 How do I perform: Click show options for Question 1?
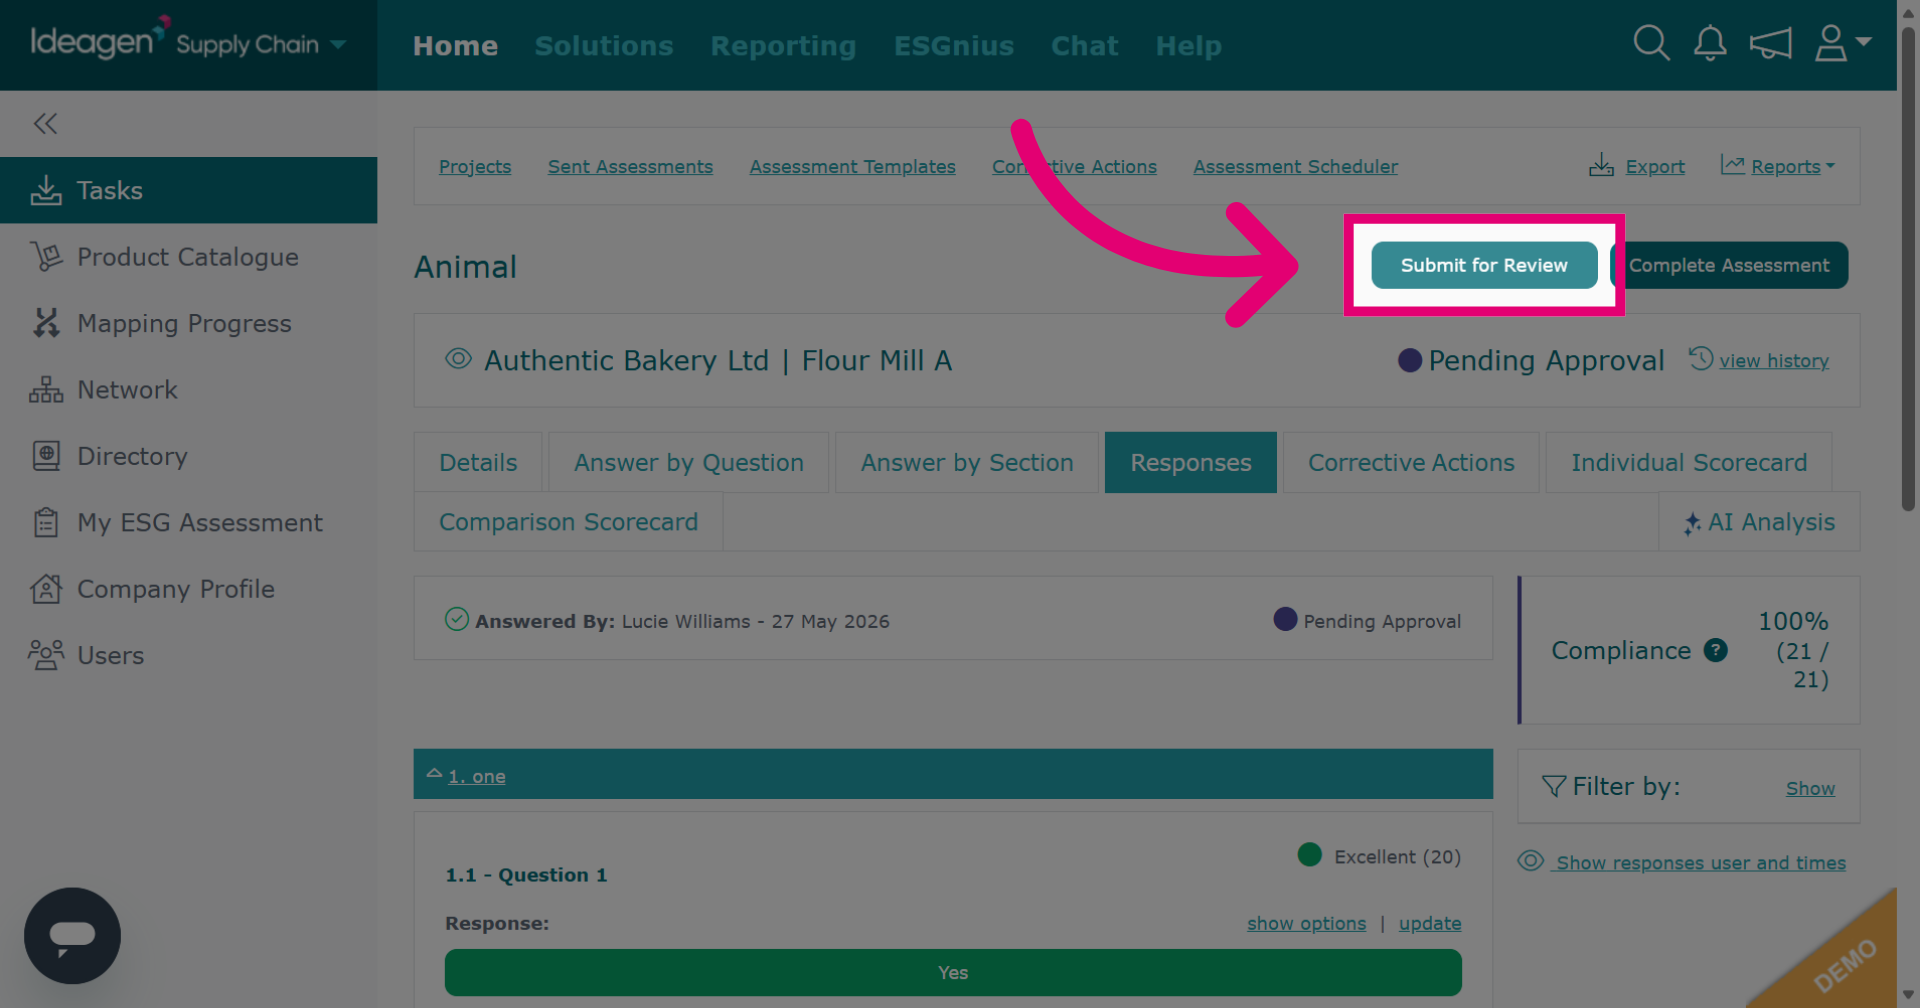[x=1306, y=923]
